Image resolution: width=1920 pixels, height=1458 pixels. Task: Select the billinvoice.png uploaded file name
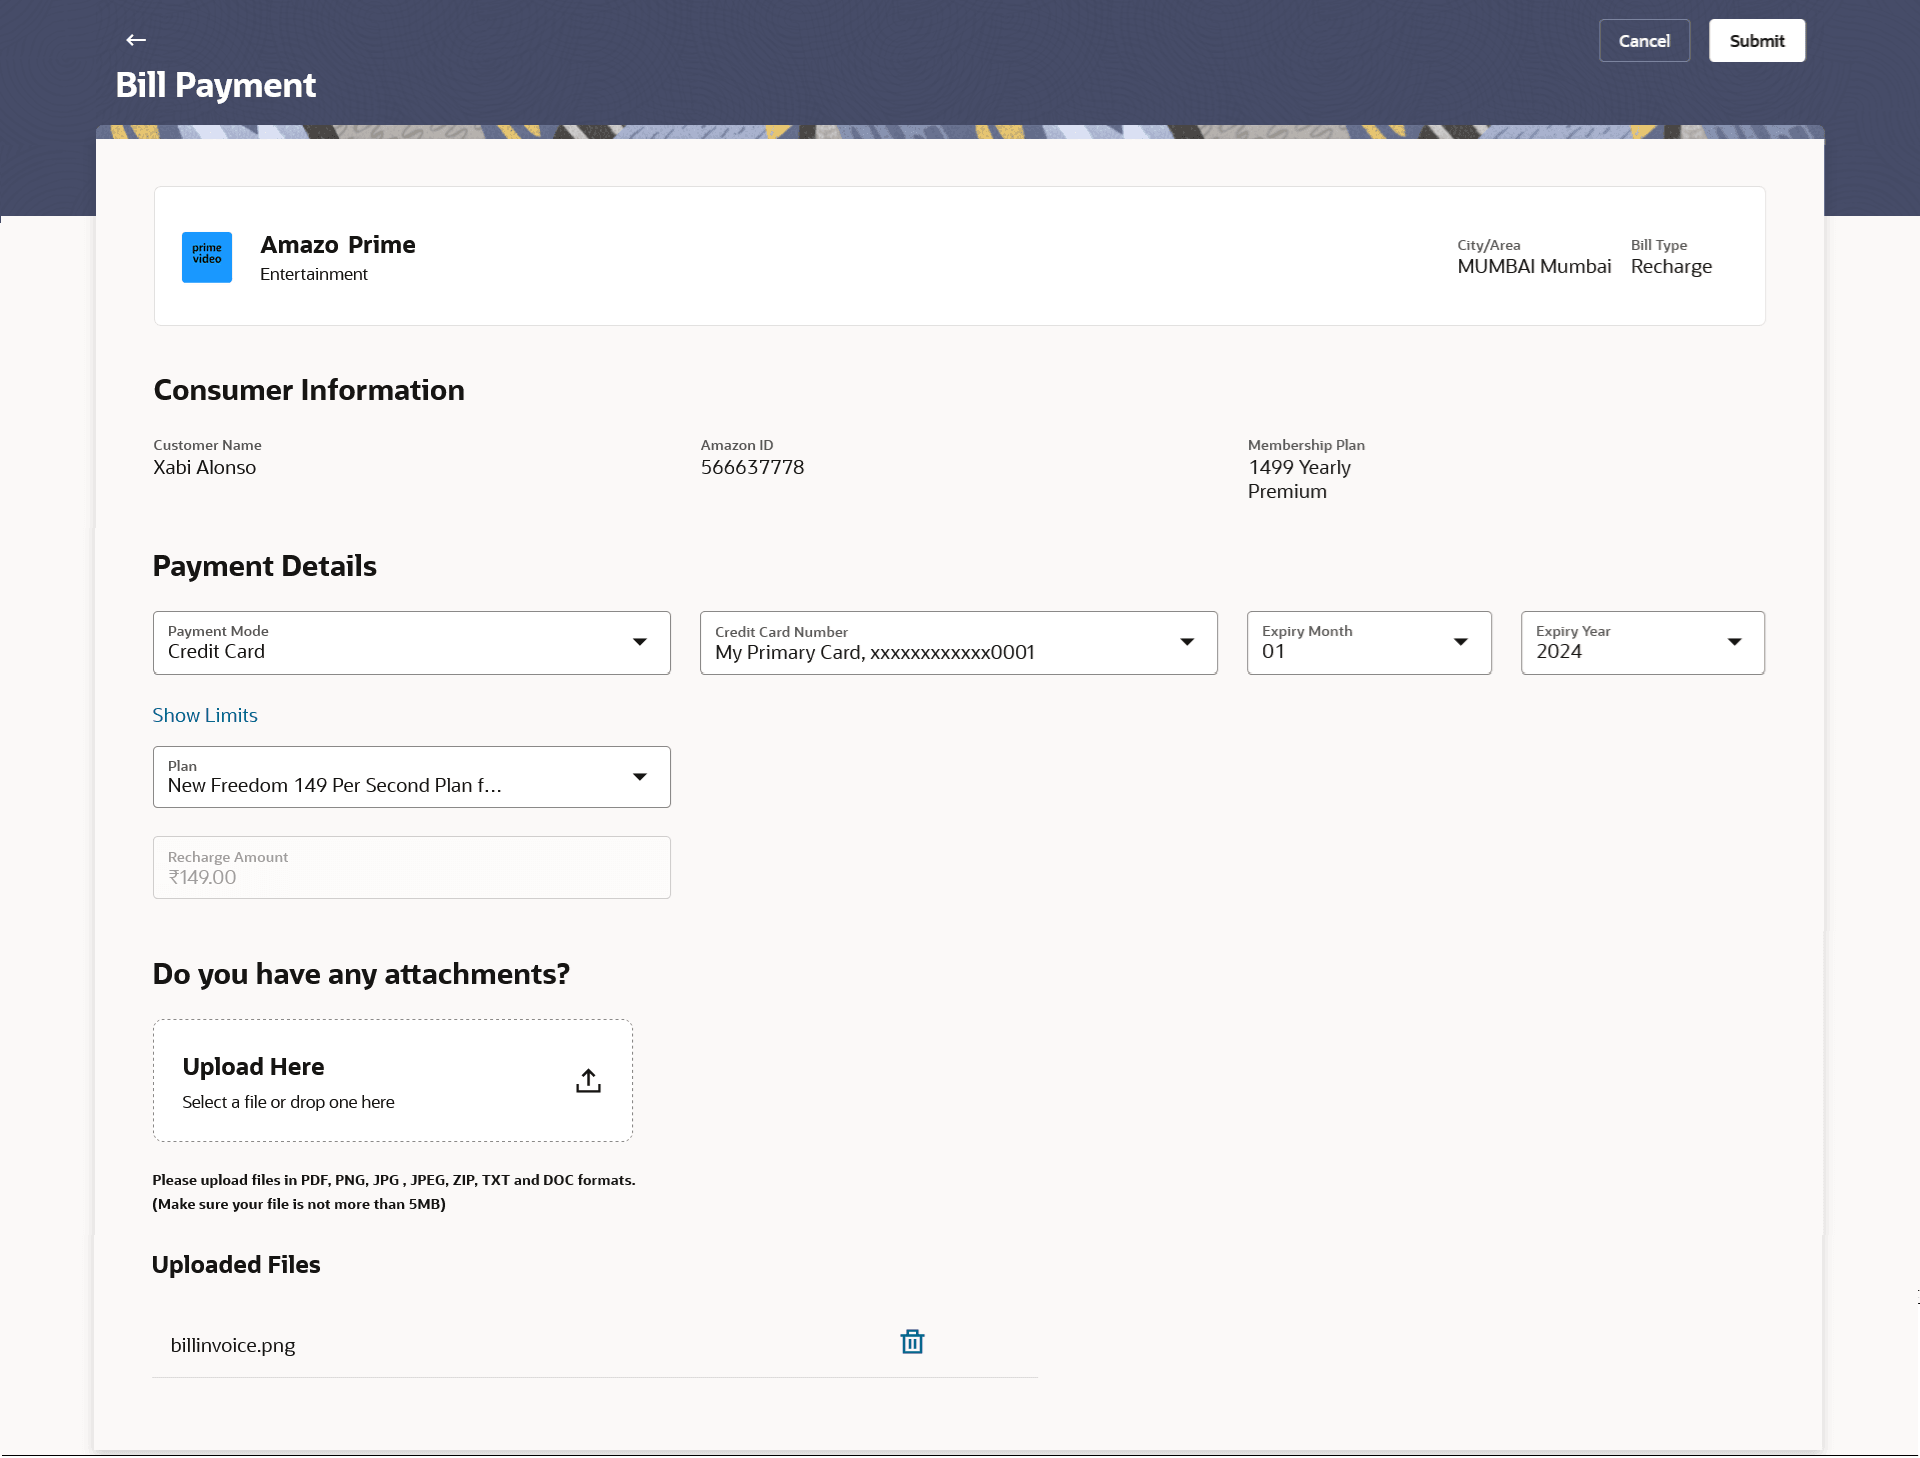233,1345
